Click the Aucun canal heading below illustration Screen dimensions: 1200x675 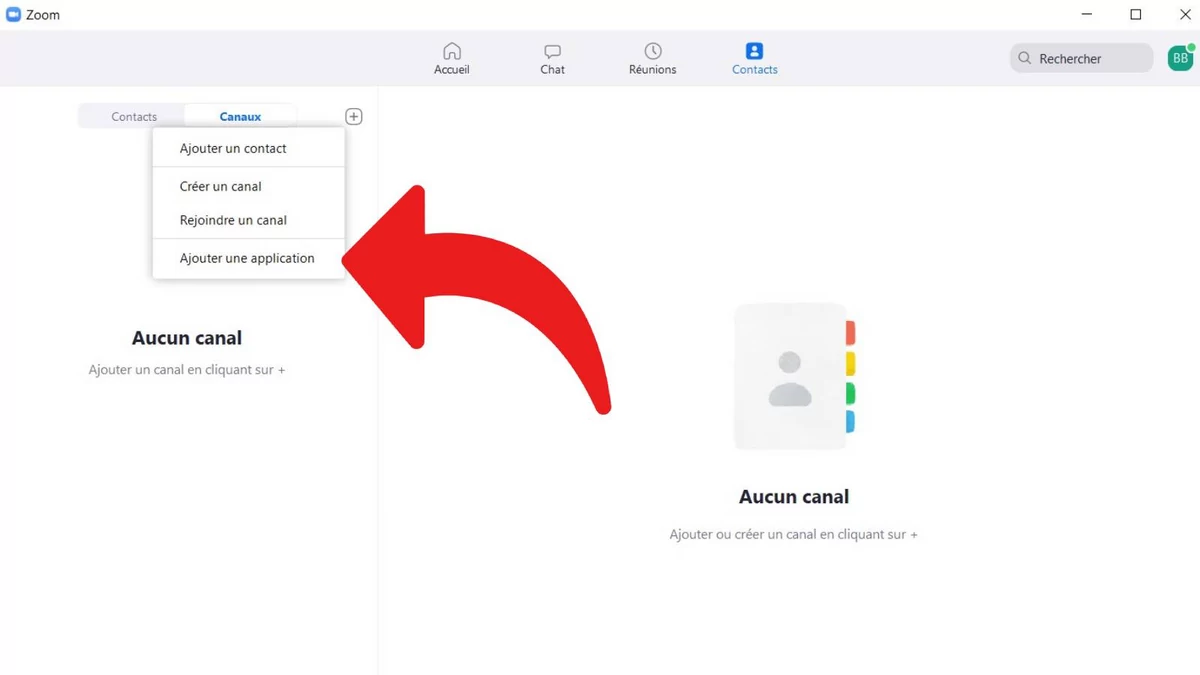(794, 497)
